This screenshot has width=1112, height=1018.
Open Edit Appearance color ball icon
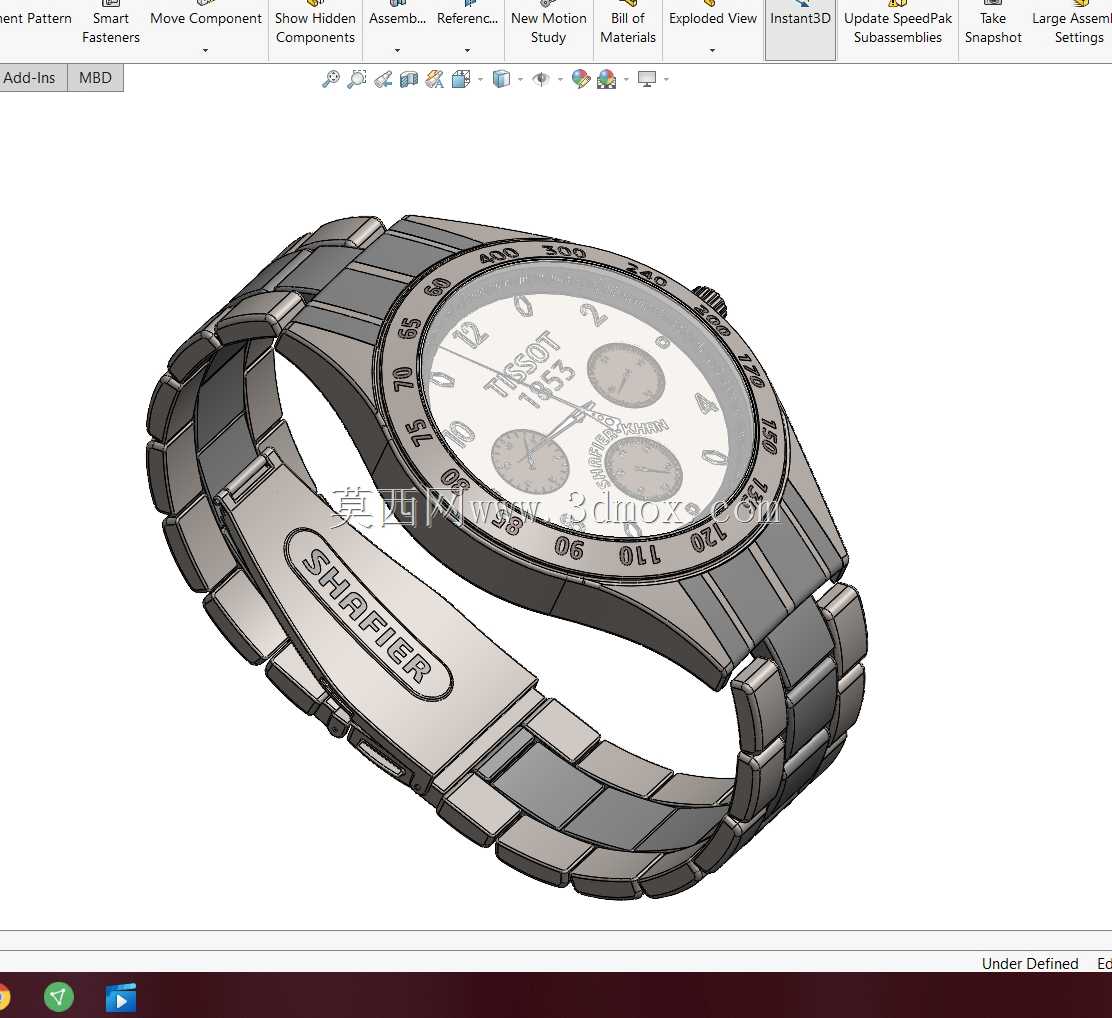[x=581, y=79]
